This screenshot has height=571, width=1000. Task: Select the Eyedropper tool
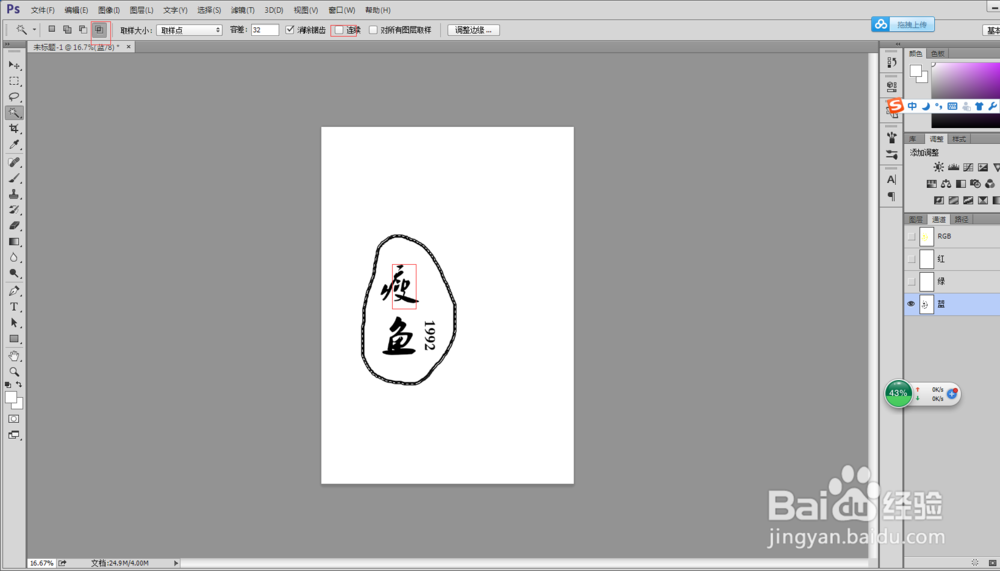[14, 145]
